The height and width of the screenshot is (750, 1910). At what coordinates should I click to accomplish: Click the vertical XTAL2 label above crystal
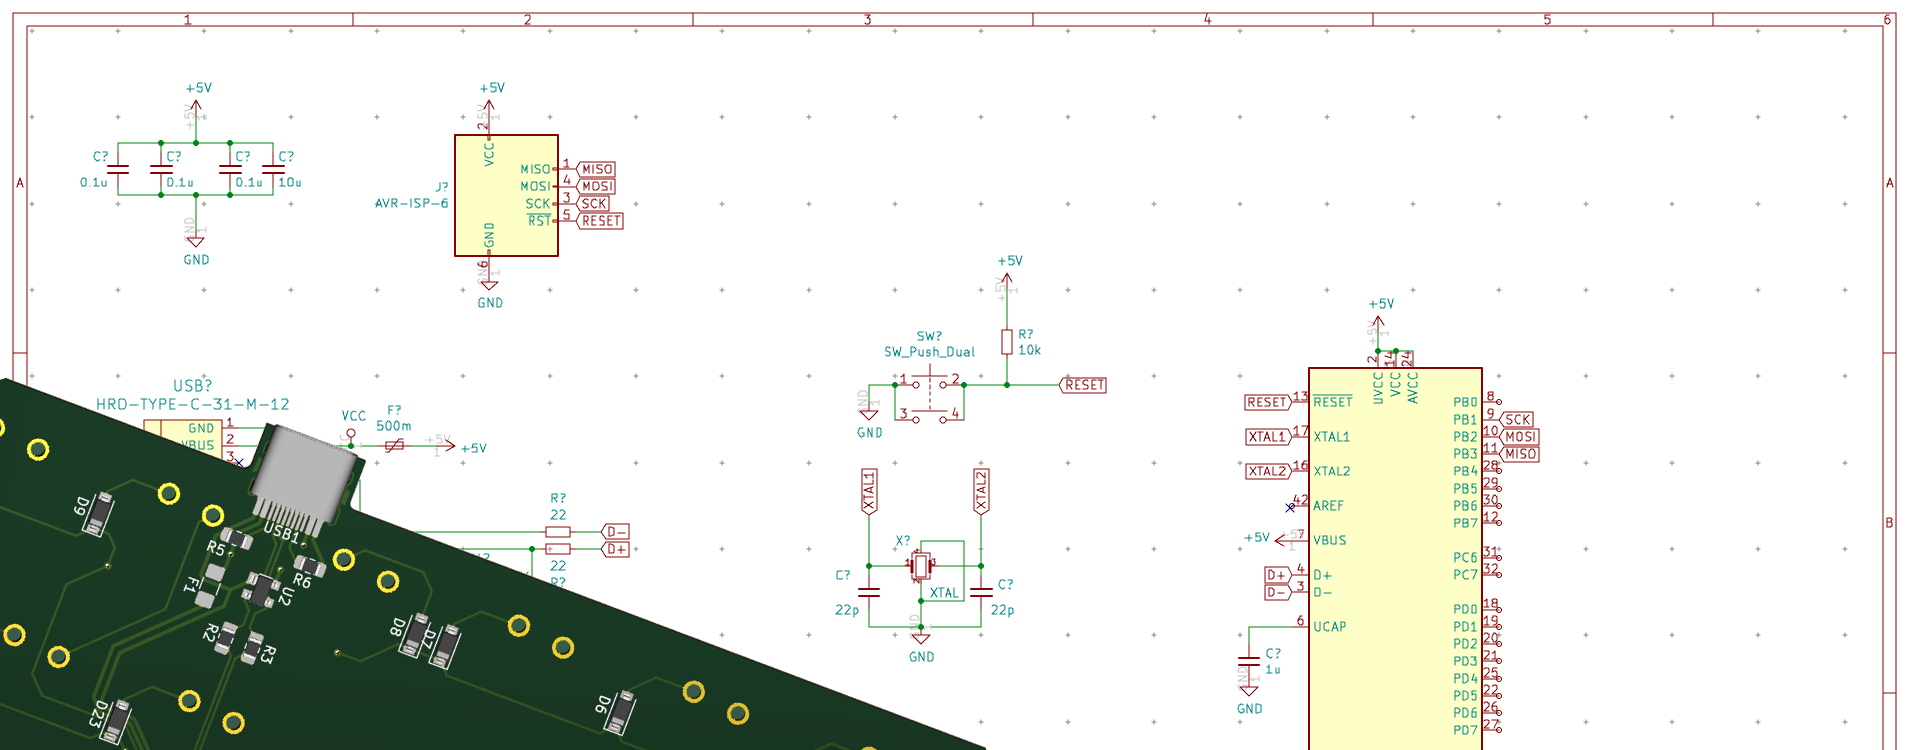pos(981,491)
